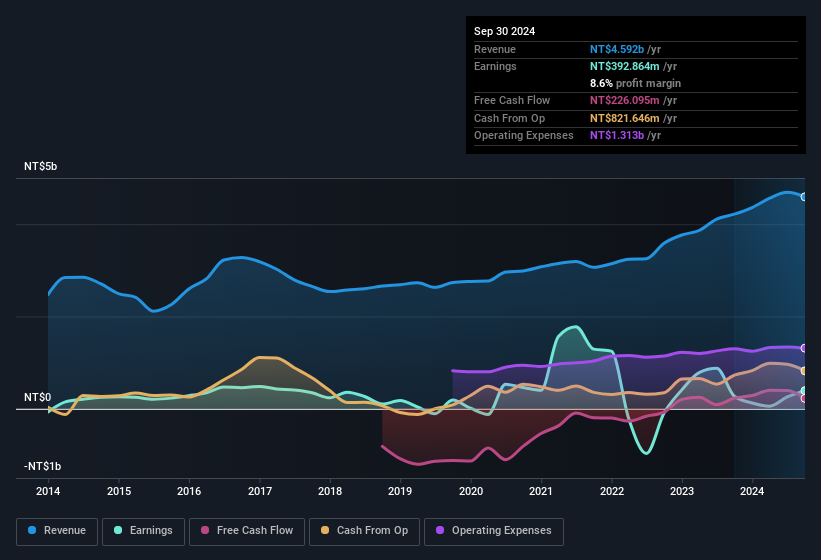The image size is (821, 560).
Task: Click the NT$0 y-axis label
Action: 37,397
